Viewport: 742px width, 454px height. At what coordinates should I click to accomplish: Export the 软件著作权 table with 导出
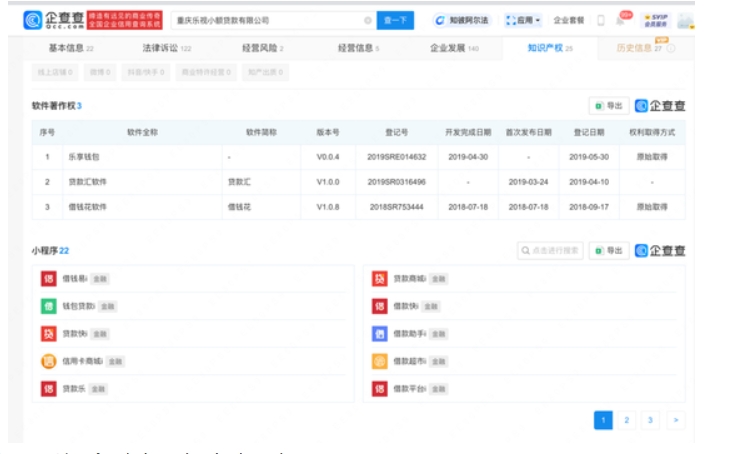tap(608, 105)
